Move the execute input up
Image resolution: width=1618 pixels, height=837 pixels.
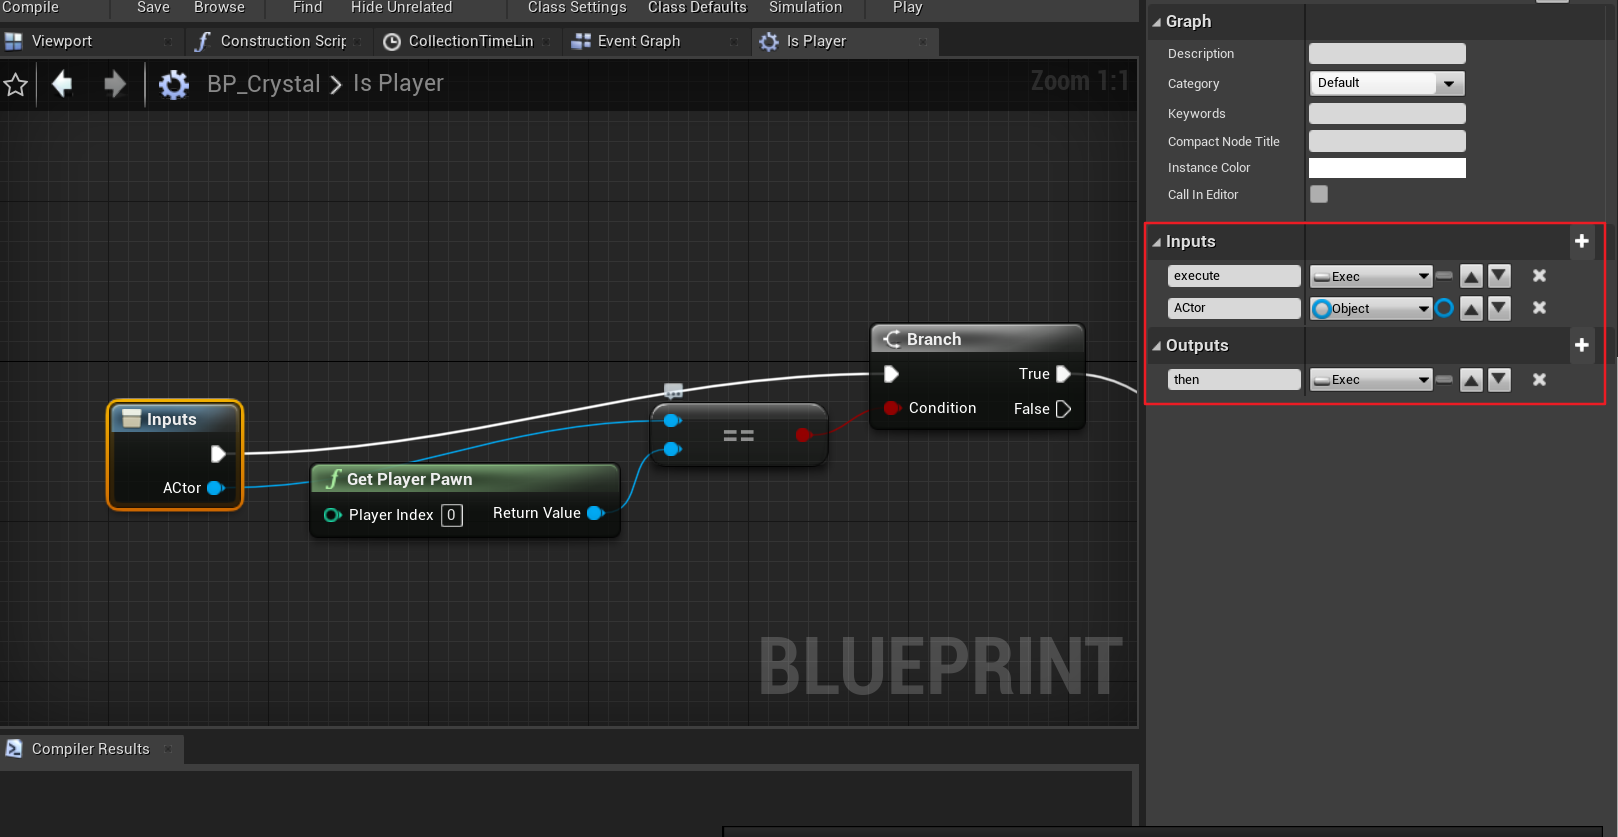click(1471, 276)
